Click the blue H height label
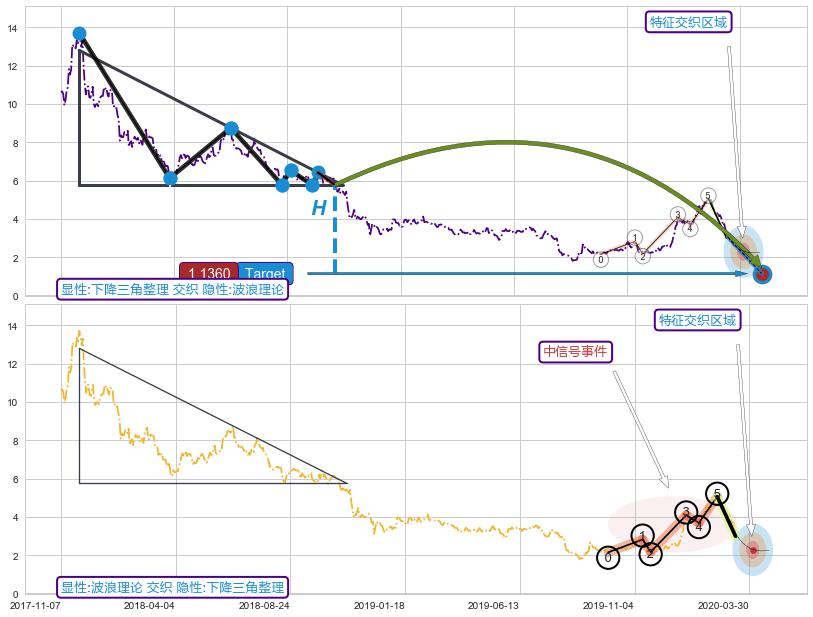The height and width of the screenshot is (617, 813). [318, 209]
